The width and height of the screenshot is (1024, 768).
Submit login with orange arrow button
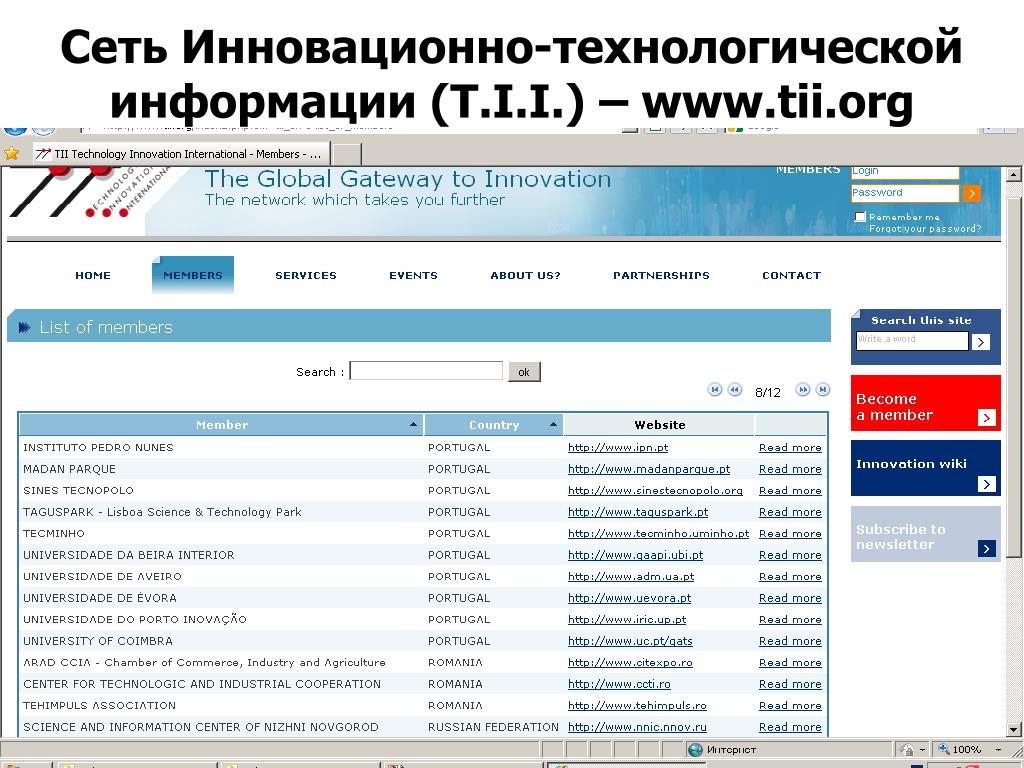[x=972, y=193]
